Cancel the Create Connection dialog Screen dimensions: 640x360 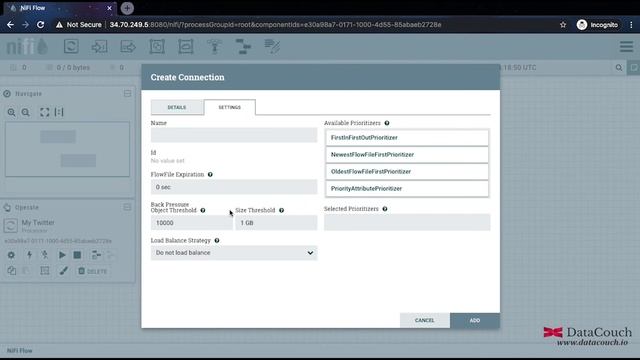click(x=424, y=320)
